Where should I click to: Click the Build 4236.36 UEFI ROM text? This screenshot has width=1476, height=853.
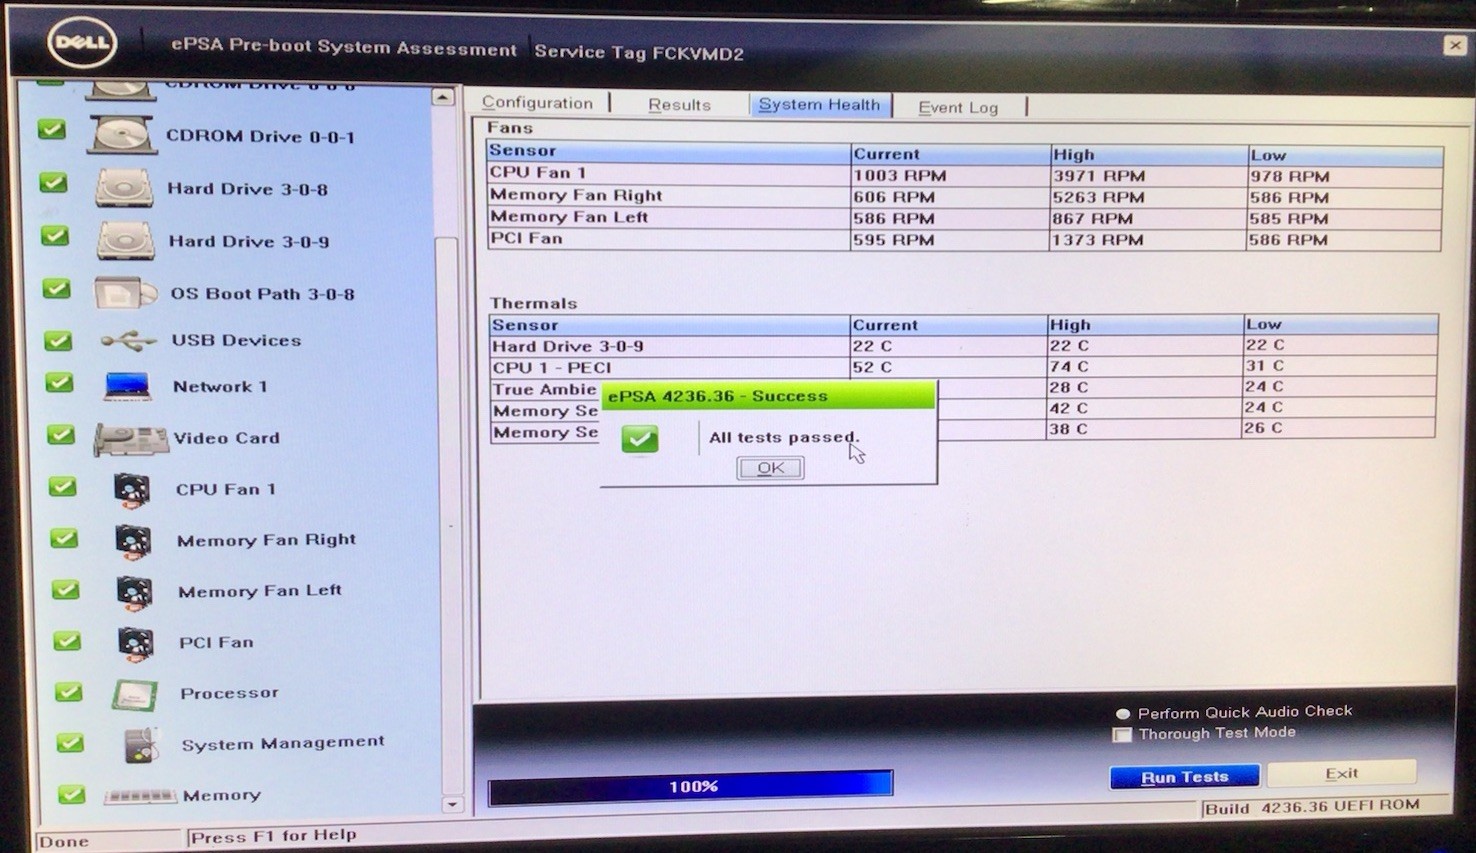click(x=1312, y=806)
